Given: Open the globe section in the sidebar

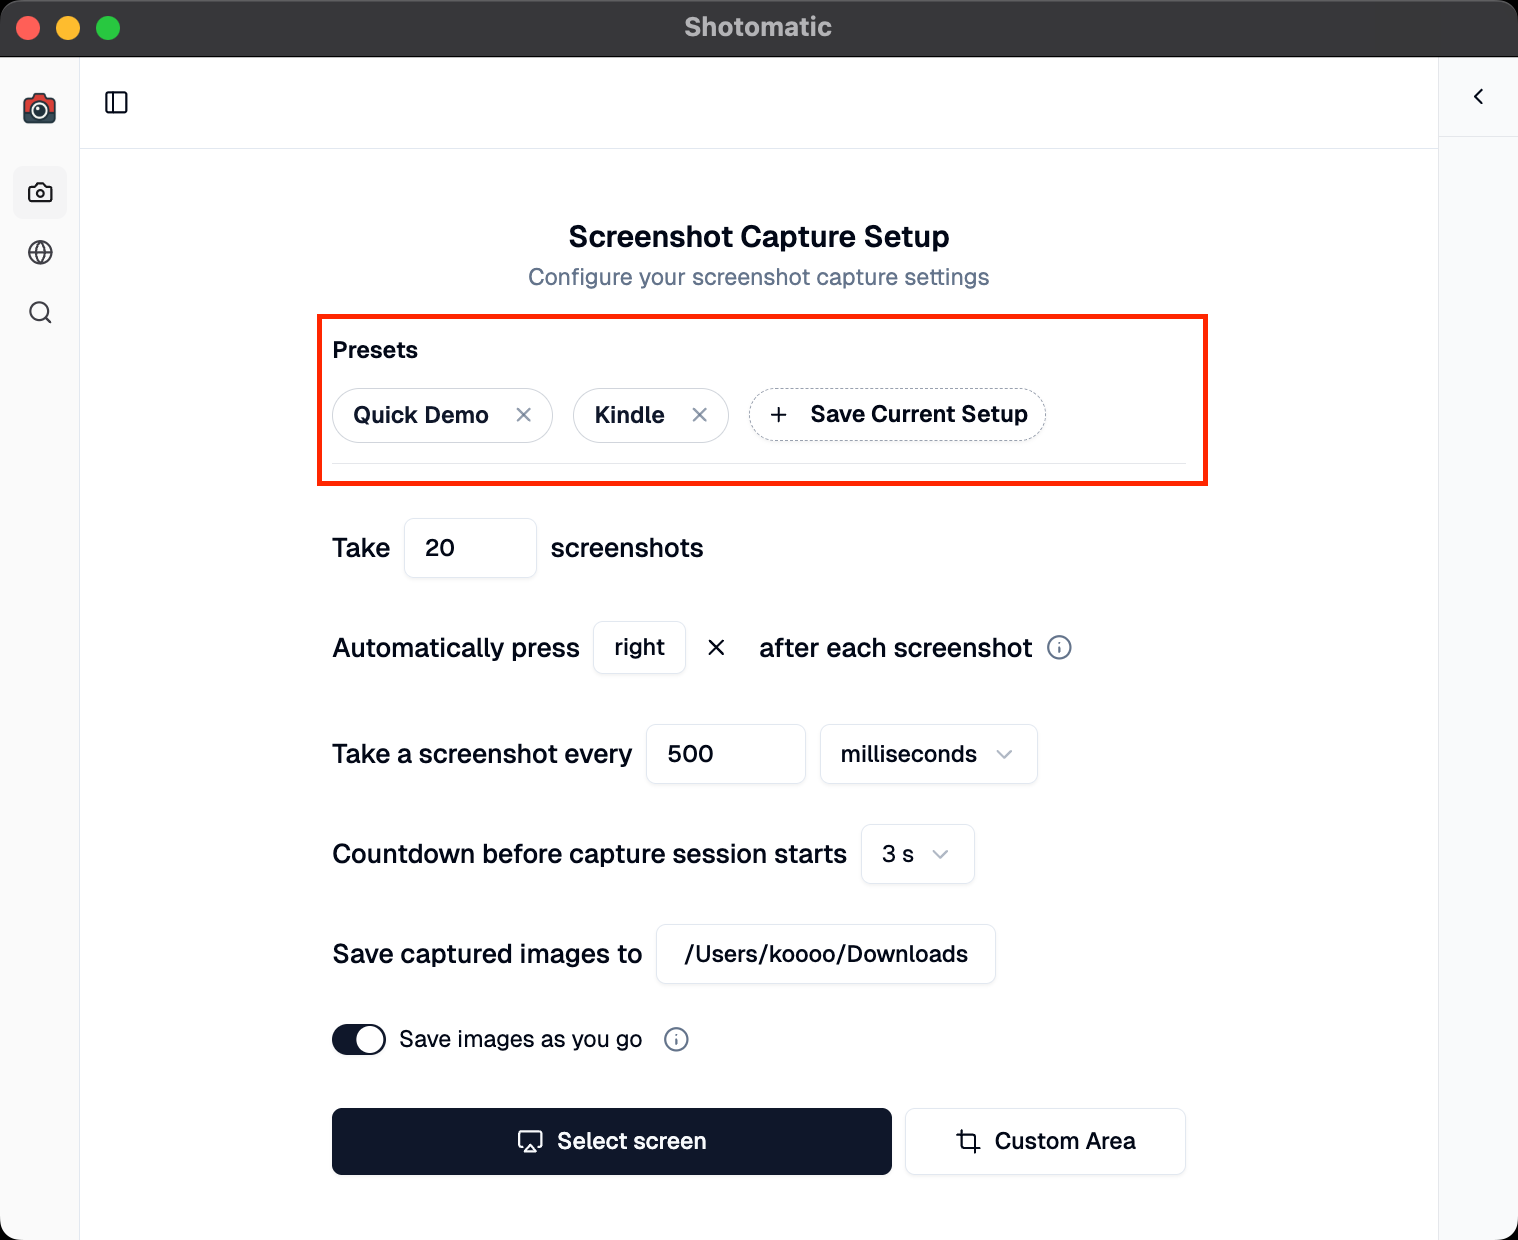Looking at the screenshot, I should pos(39,252).
